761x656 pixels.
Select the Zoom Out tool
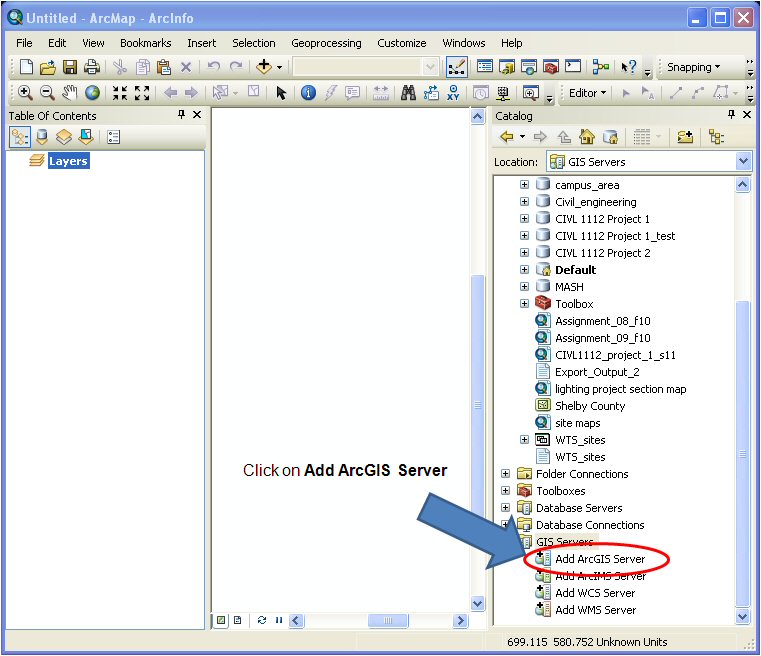(47, 92)
